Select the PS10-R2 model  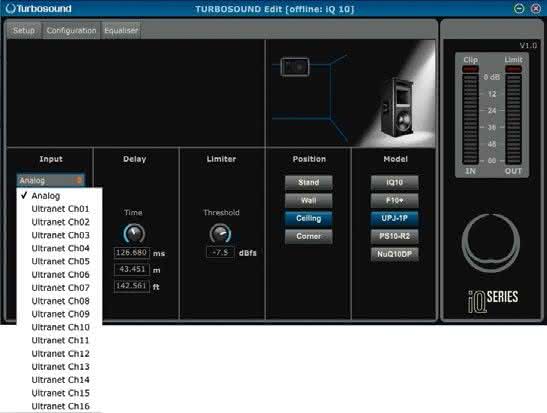point(395,236)
